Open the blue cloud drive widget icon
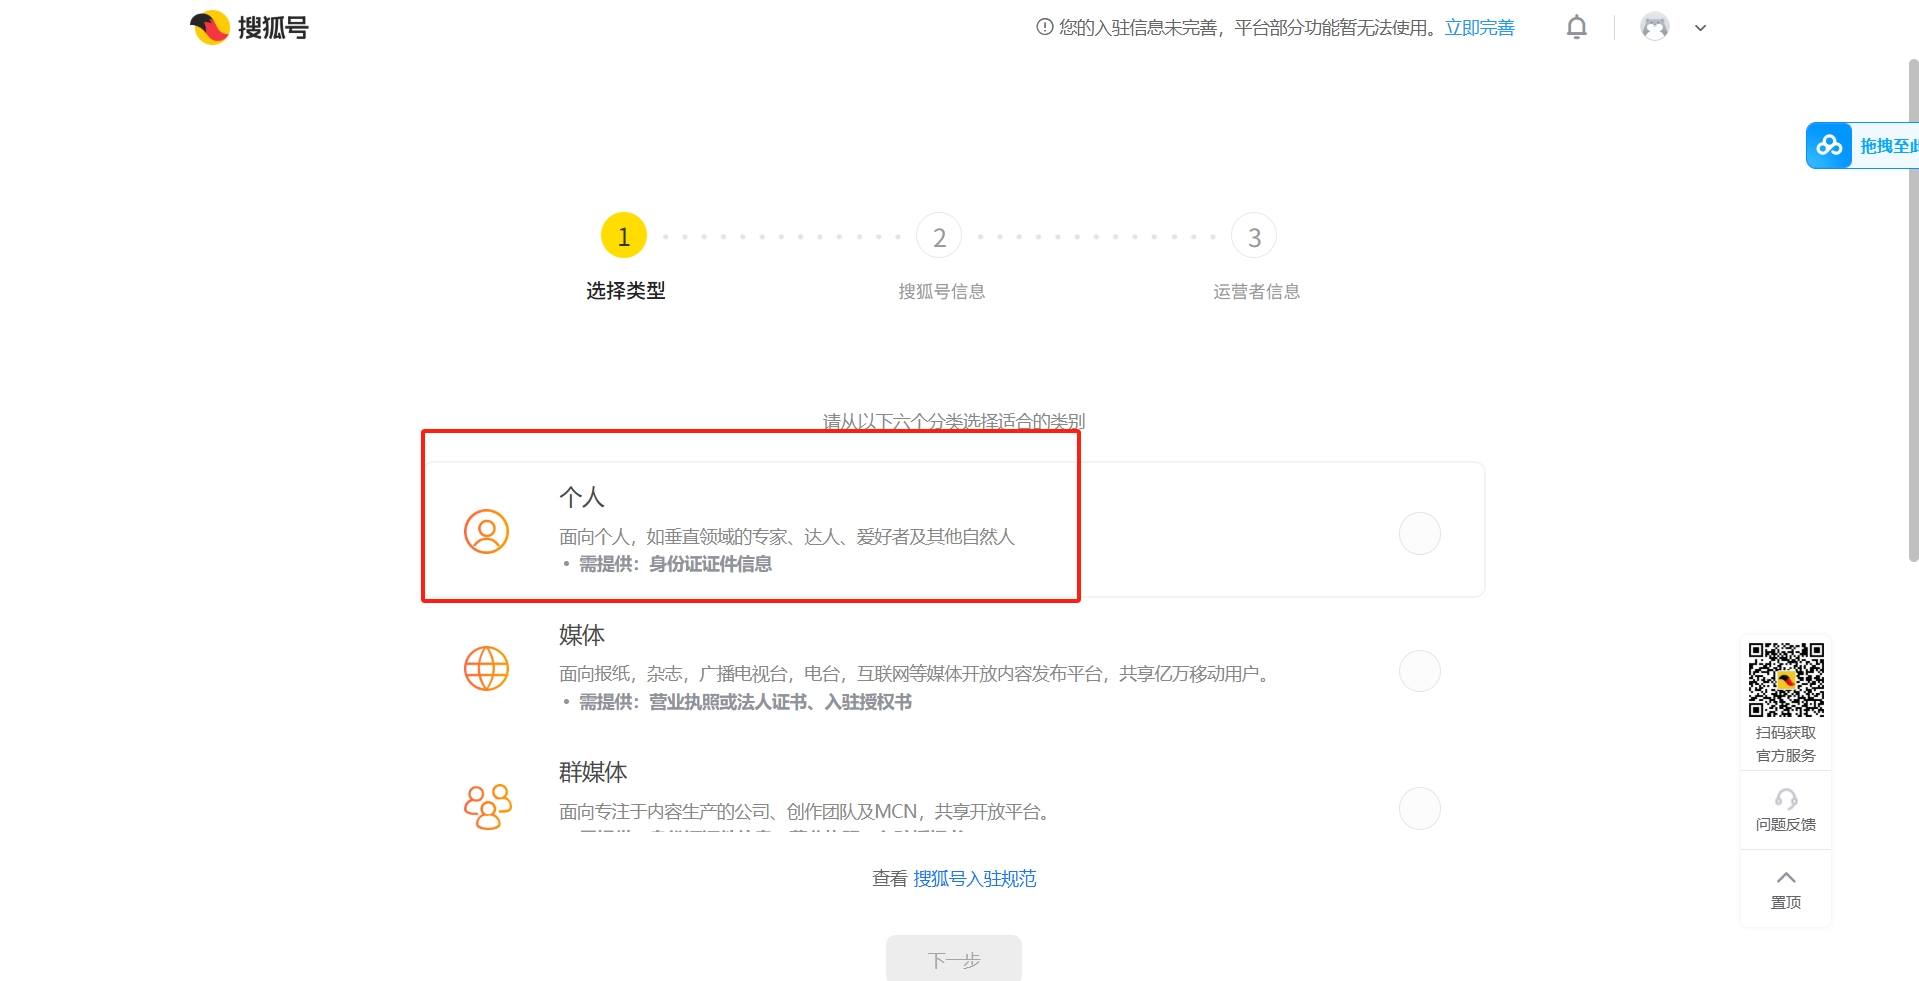1919x981 pixels. [1829, 146]
